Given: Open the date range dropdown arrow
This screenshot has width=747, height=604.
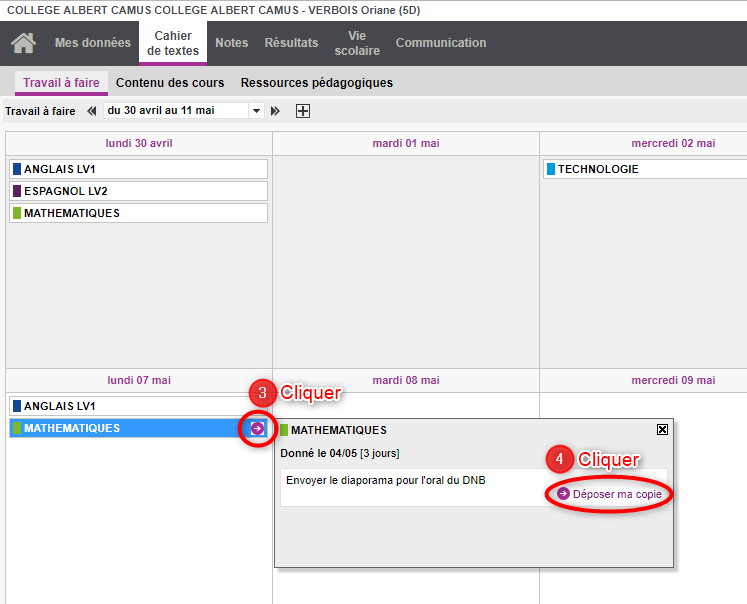Looking at the screenshot, I should (x=256, y=111).
